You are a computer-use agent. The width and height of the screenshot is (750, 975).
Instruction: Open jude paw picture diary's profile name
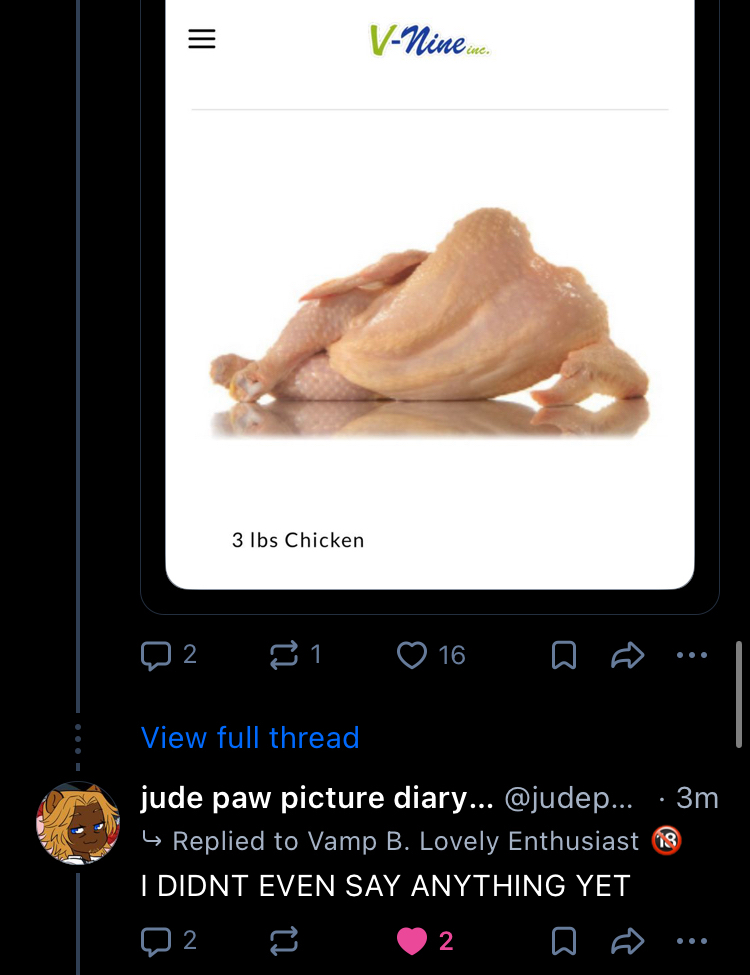pyautogui.click(x=317, y=798)
